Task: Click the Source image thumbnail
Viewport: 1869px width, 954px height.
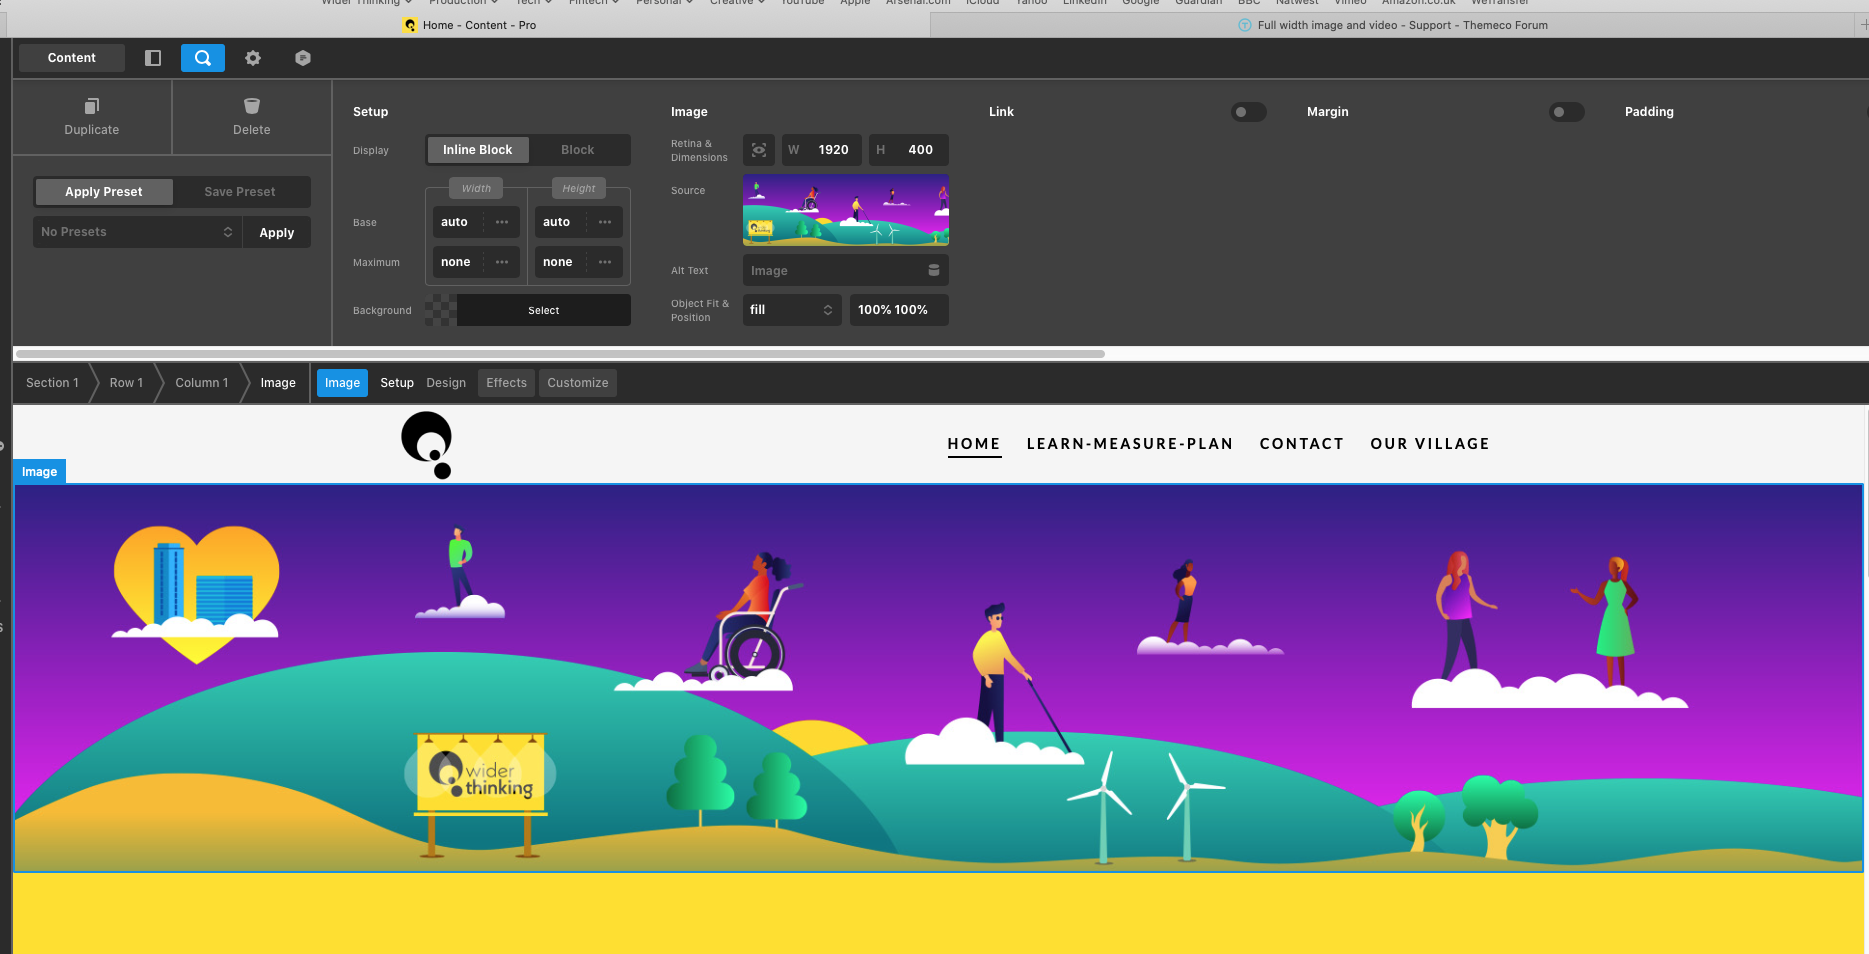Action: point(845,210)
